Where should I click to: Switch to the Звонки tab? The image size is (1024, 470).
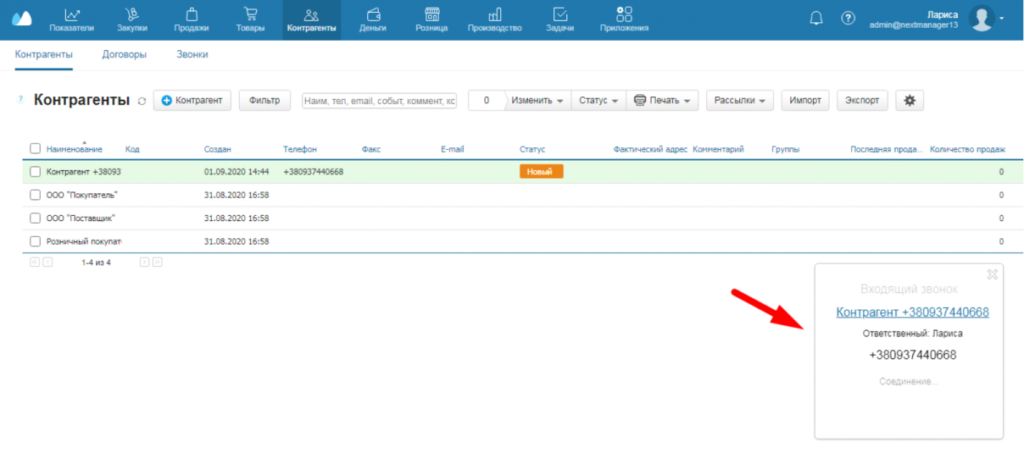click(192, 55)
